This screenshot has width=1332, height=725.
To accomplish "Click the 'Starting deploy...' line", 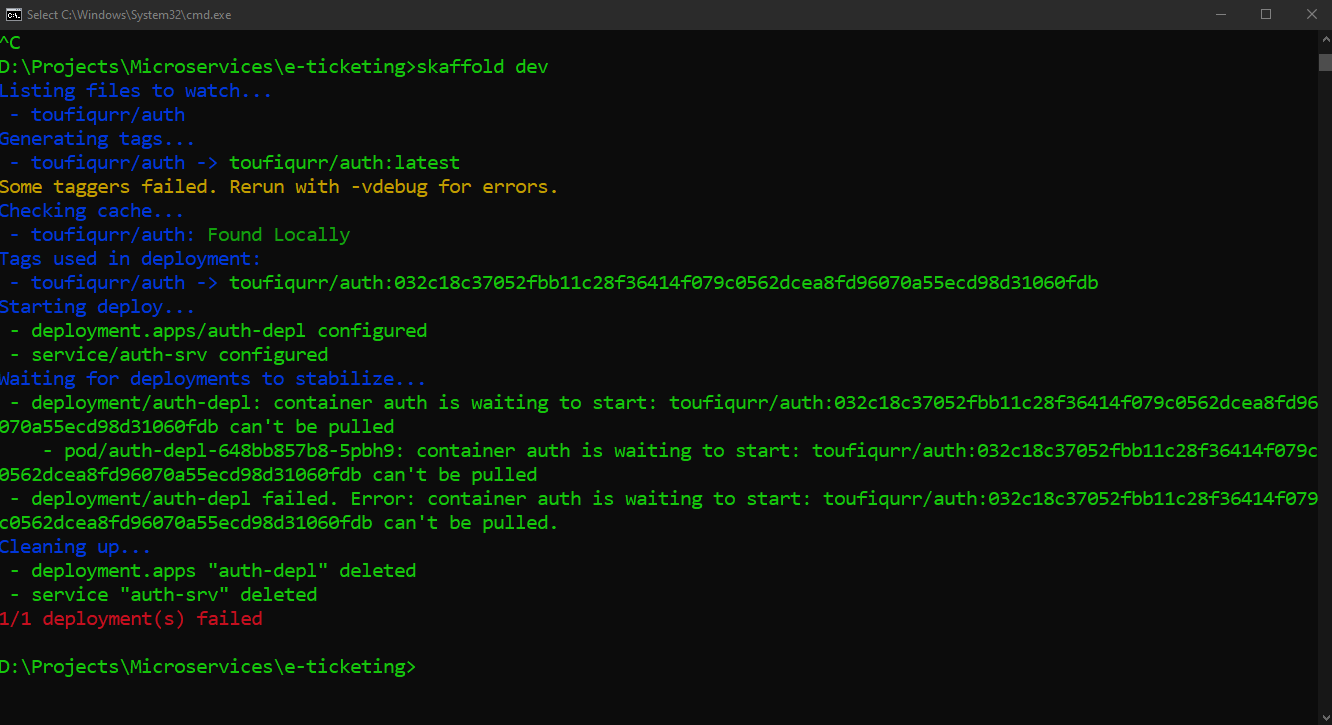I will 98,307.
